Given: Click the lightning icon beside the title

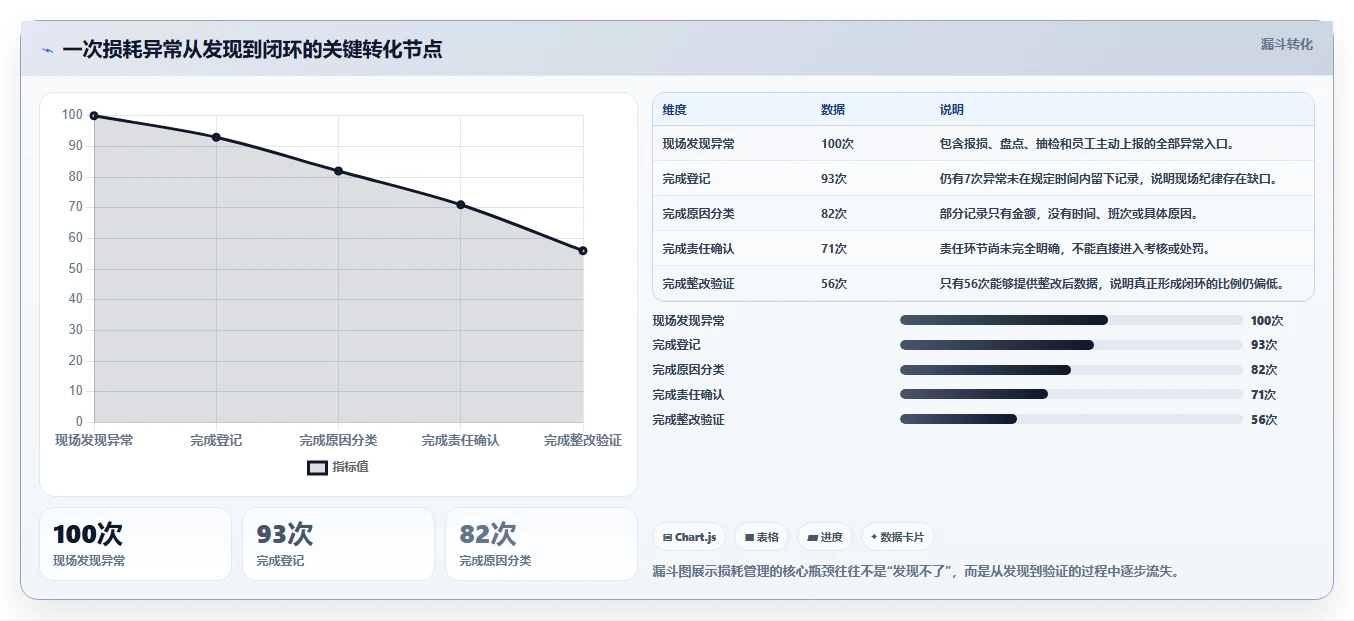Looking at the screenshot, I should 47,50.
